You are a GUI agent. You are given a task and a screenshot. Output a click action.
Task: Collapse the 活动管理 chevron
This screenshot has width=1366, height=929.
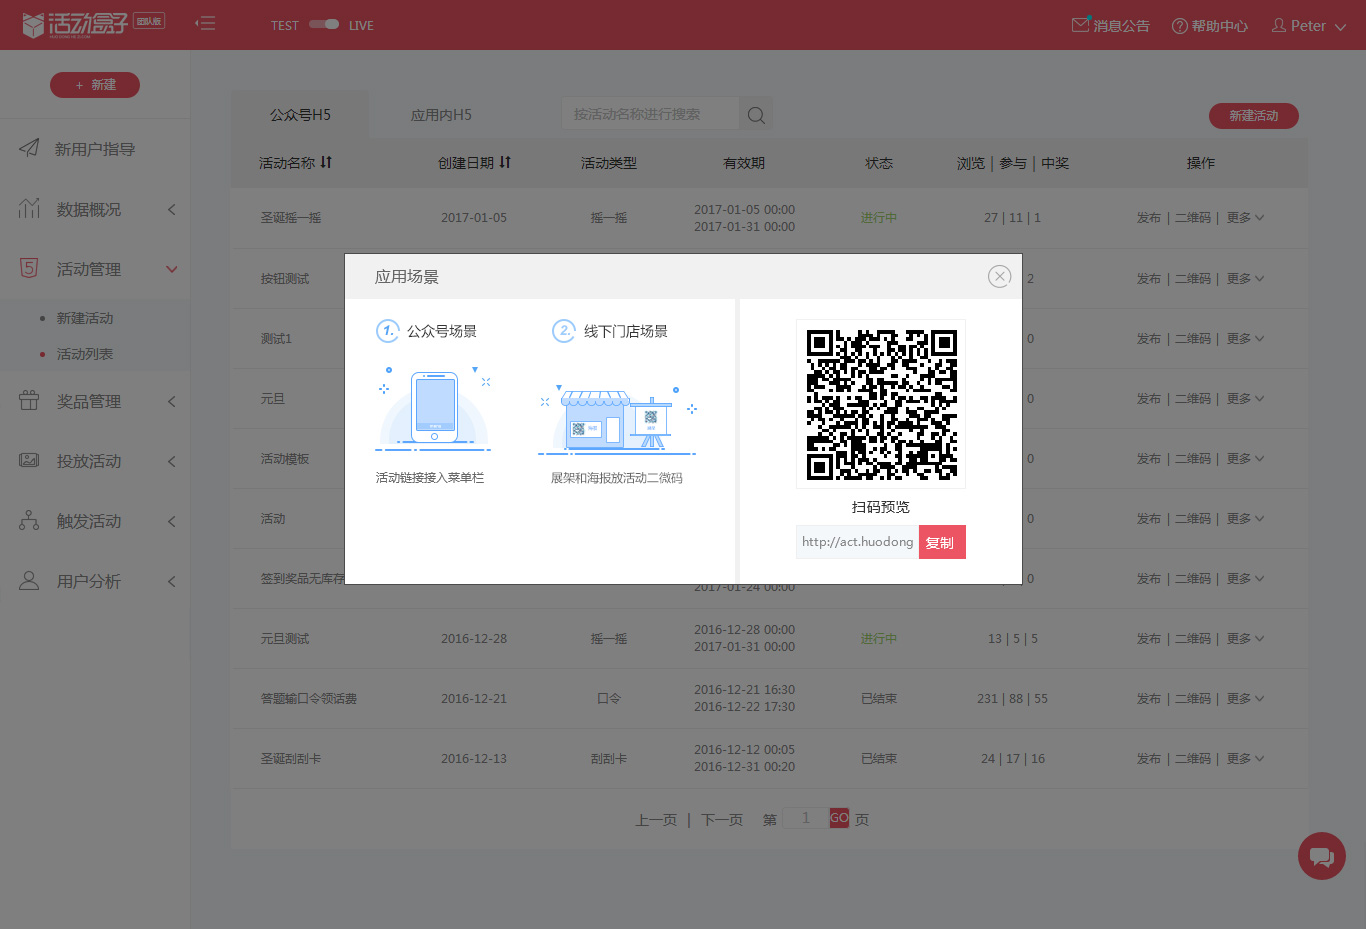coord(171,269)
